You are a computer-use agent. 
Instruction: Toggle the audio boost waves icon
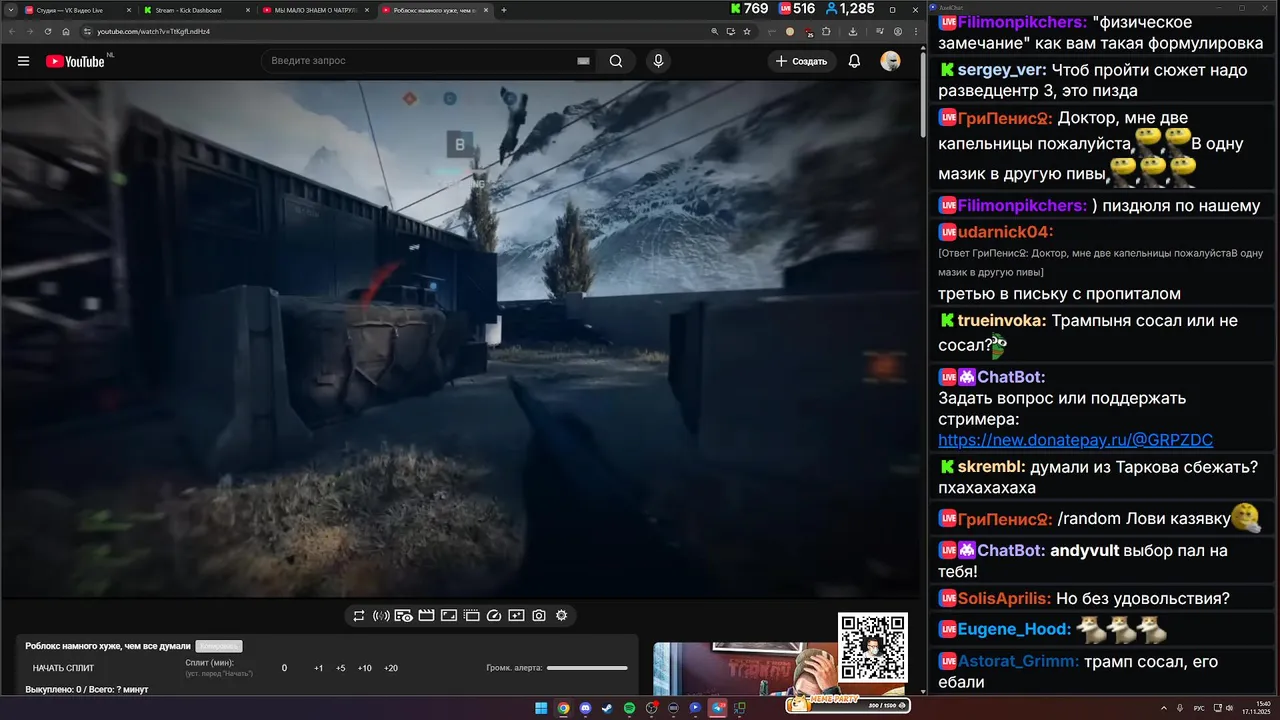tap(381, 616)
